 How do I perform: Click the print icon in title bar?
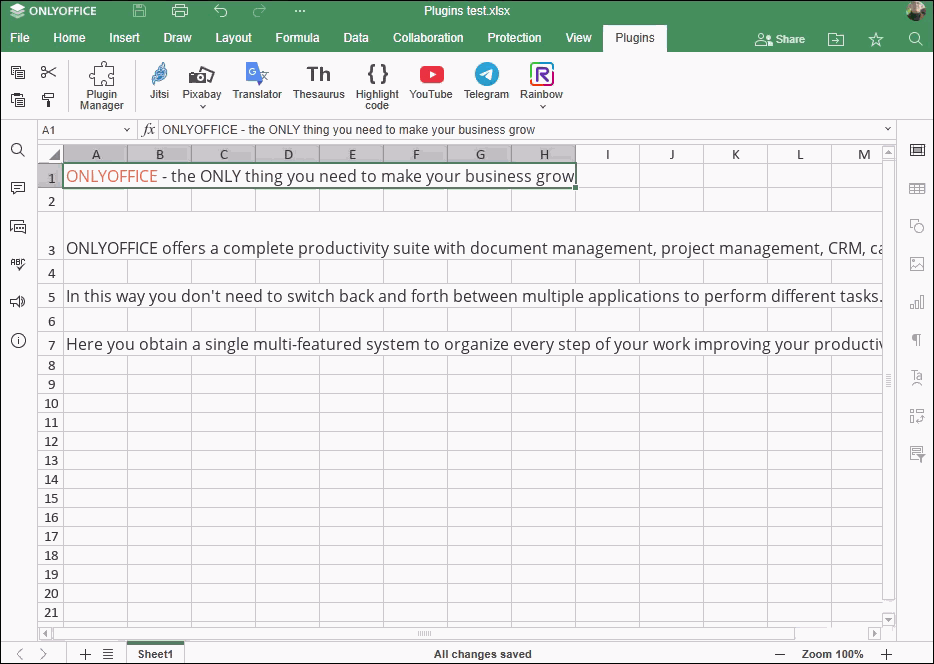180,11
